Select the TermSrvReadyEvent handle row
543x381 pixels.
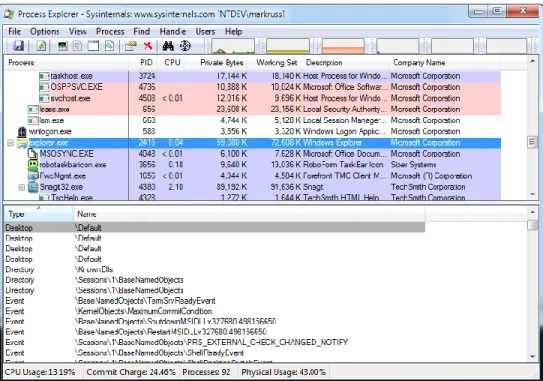pyautogui.click(x=214, y=301)
